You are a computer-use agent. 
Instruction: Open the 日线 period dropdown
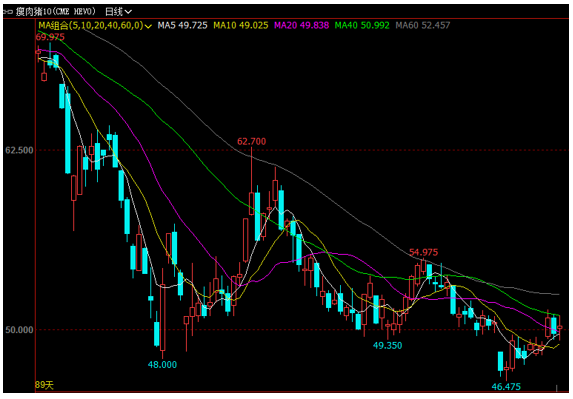click(118, 12)
